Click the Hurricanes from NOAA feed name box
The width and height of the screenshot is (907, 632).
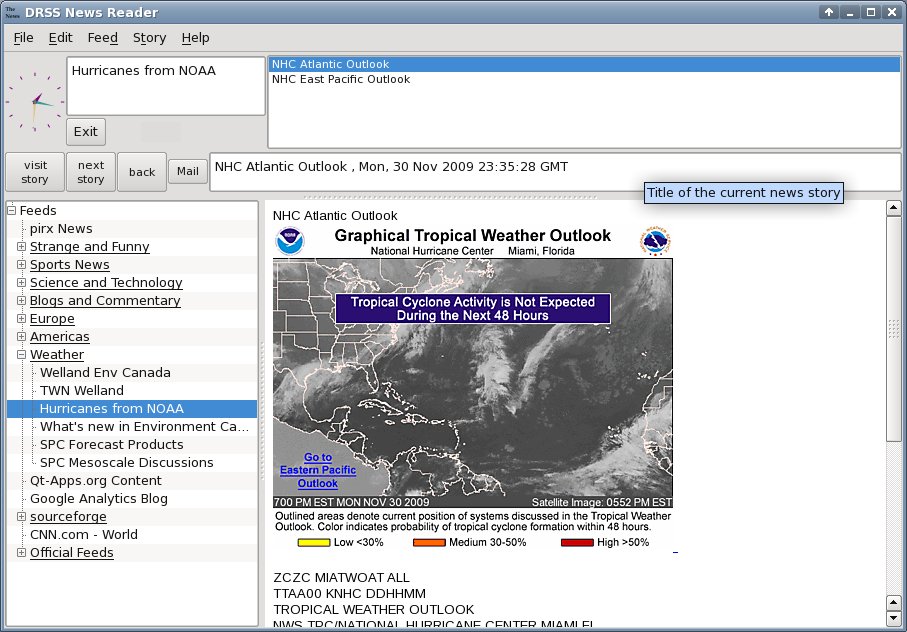(x=166, y=86)
